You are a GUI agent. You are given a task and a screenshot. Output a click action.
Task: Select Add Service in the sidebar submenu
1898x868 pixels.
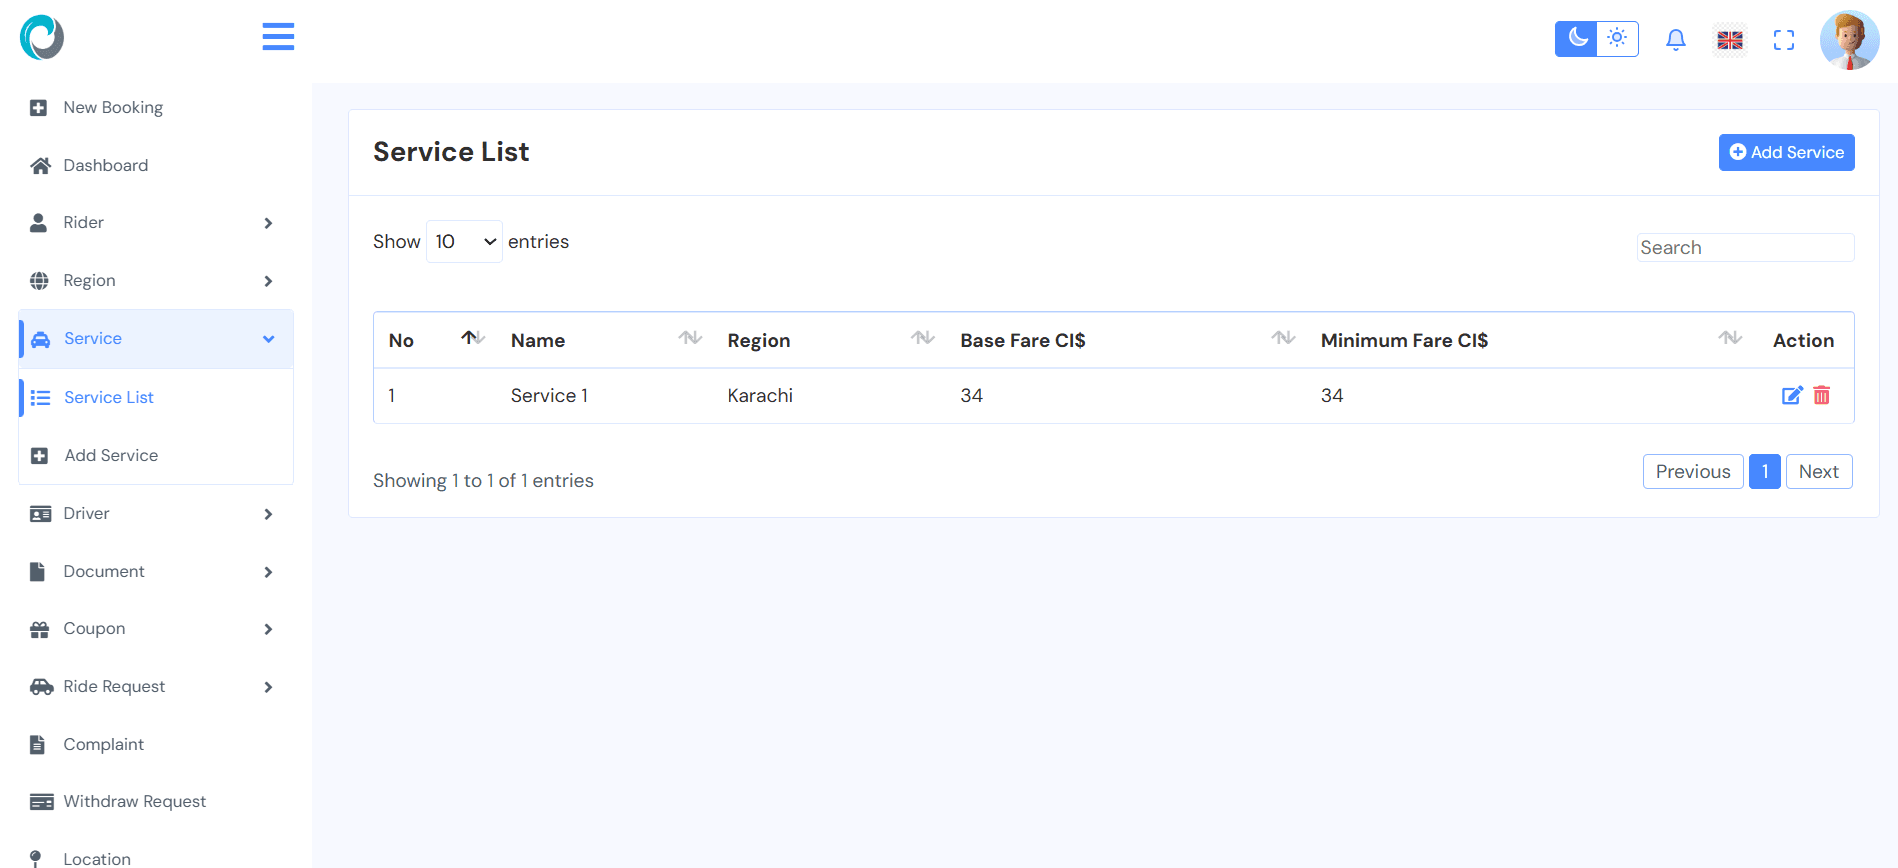point(111,456)
